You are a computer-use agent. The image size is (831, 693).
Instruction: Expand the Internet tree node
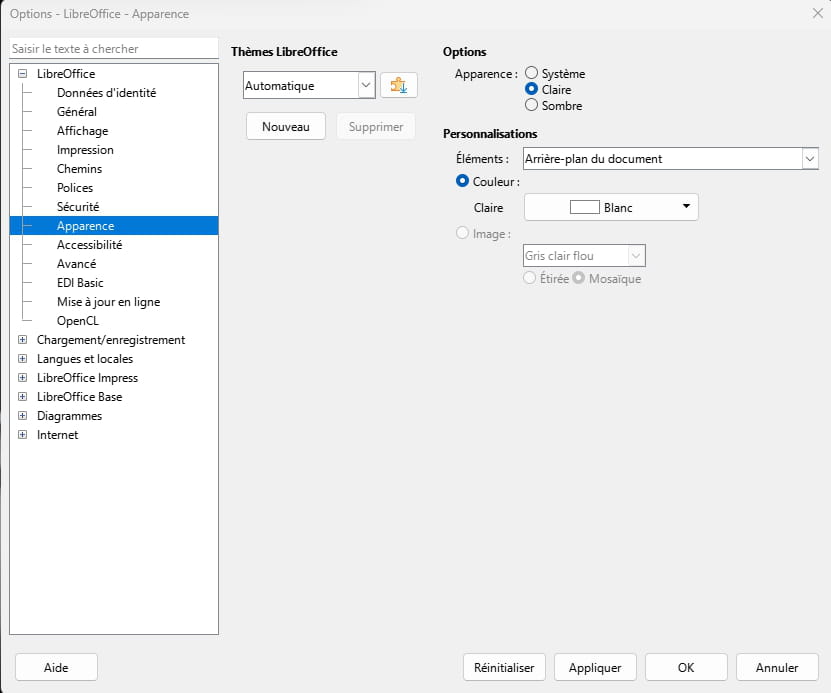click(22, 435)
